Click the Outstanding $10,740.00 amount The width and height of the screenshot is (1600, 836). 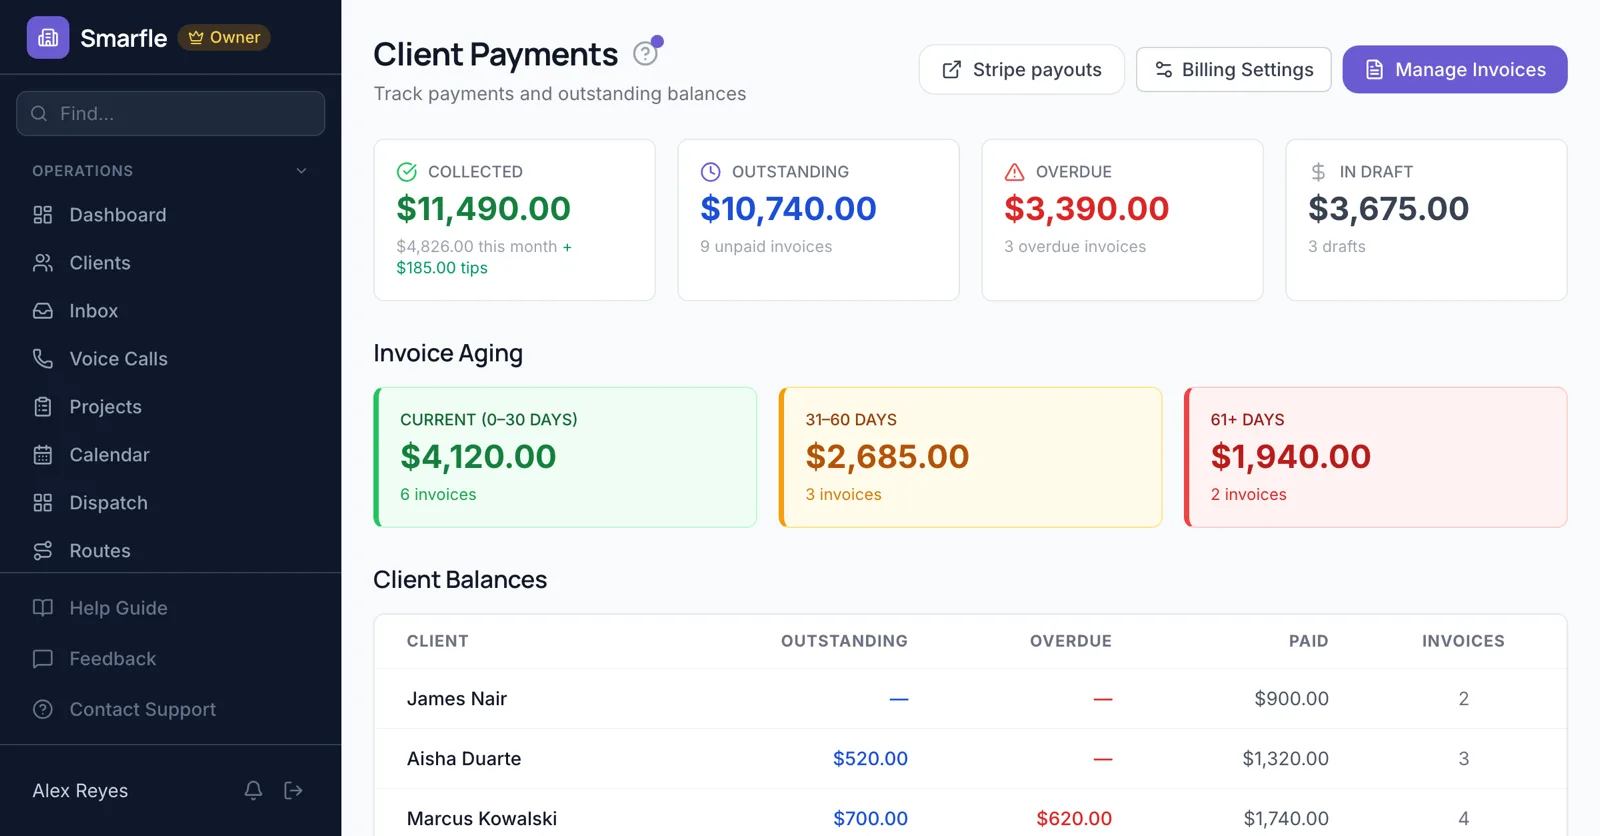tap(788, 209)
